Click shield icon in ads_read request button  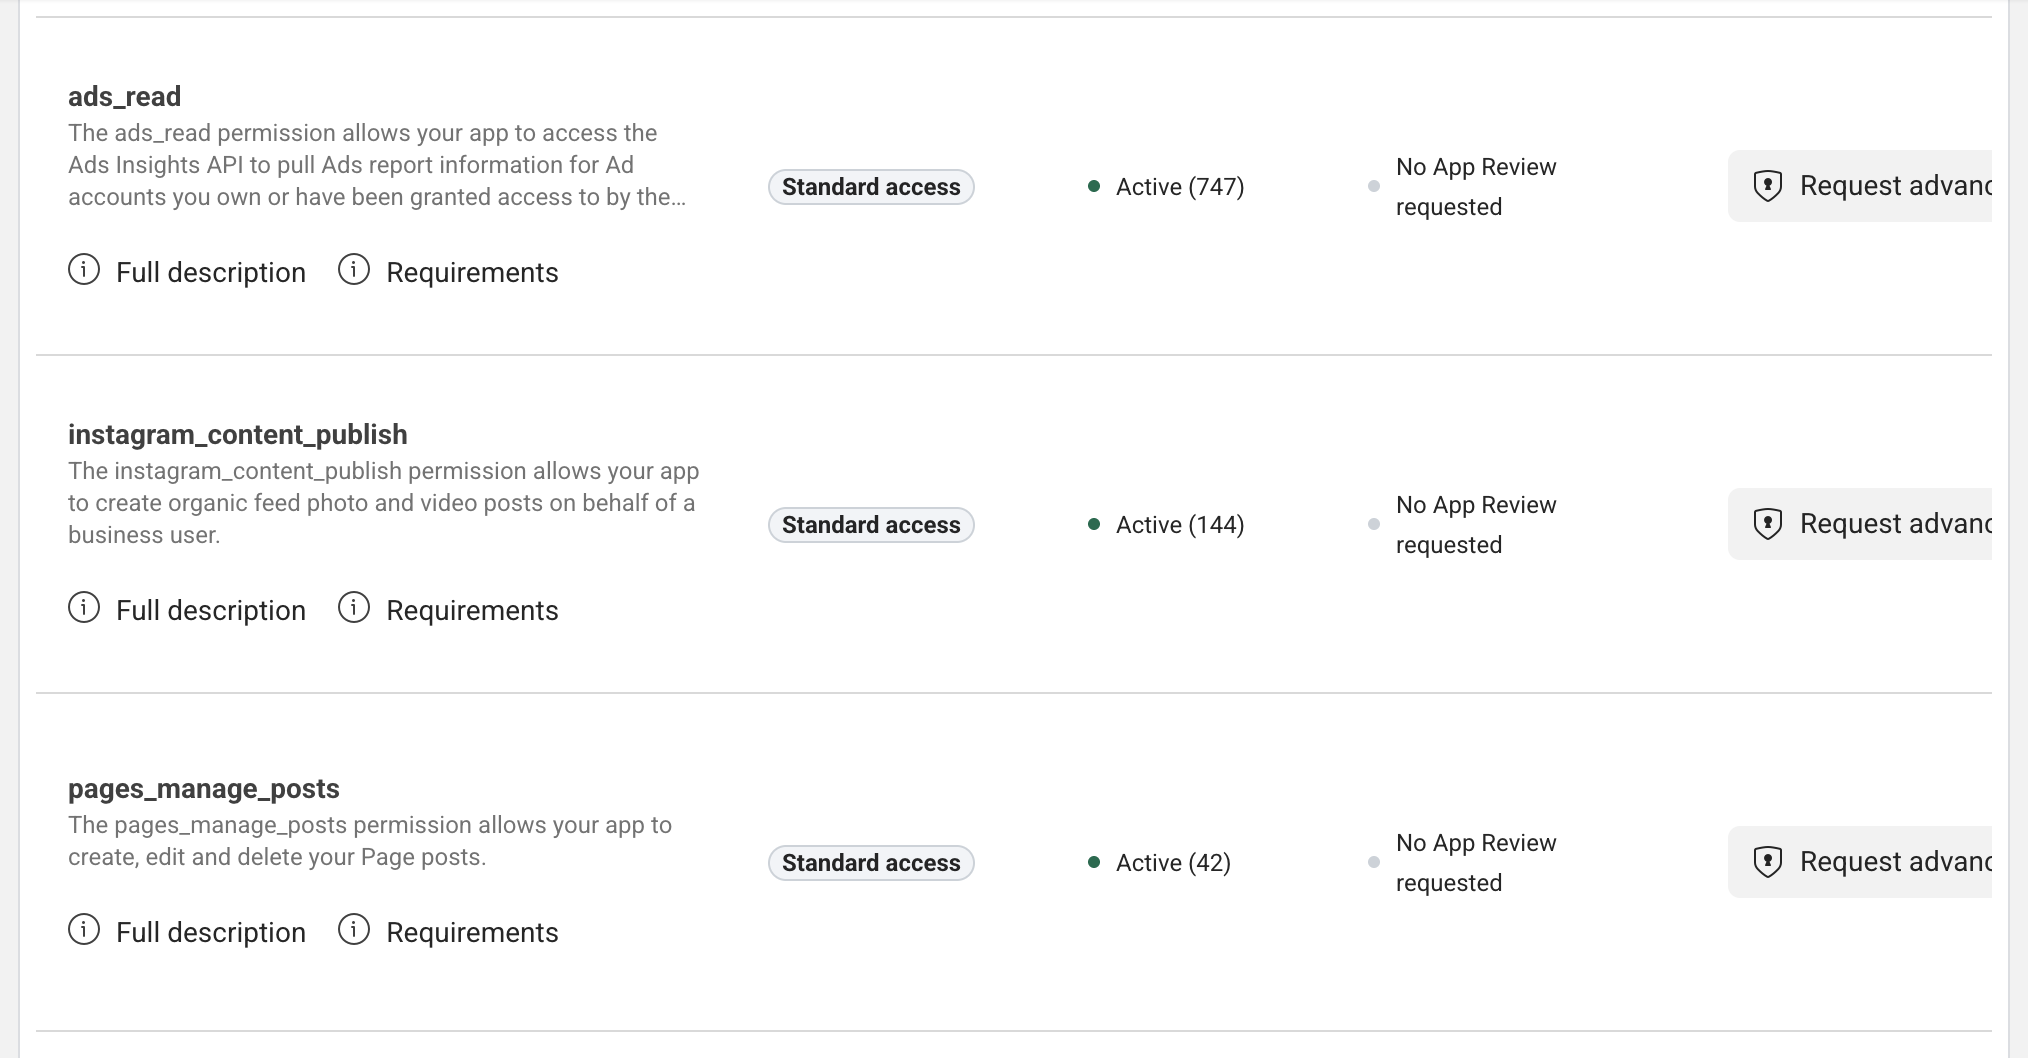coord(1768,186)
